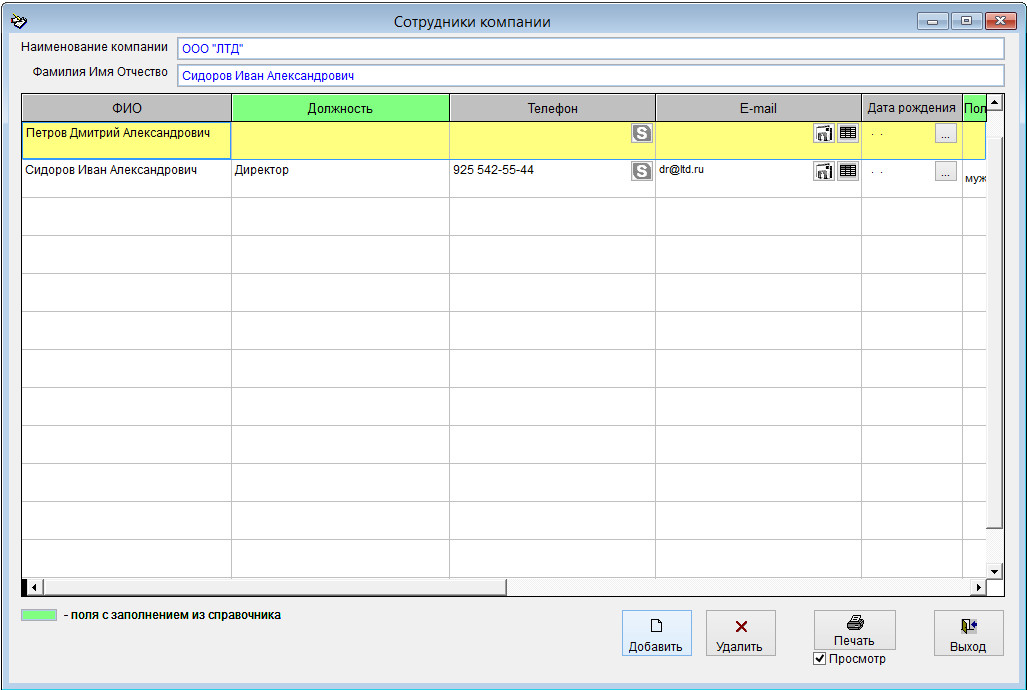Click the E-mail column header
The height and width of the screenshot is (690, 1027).
point(758,108)
